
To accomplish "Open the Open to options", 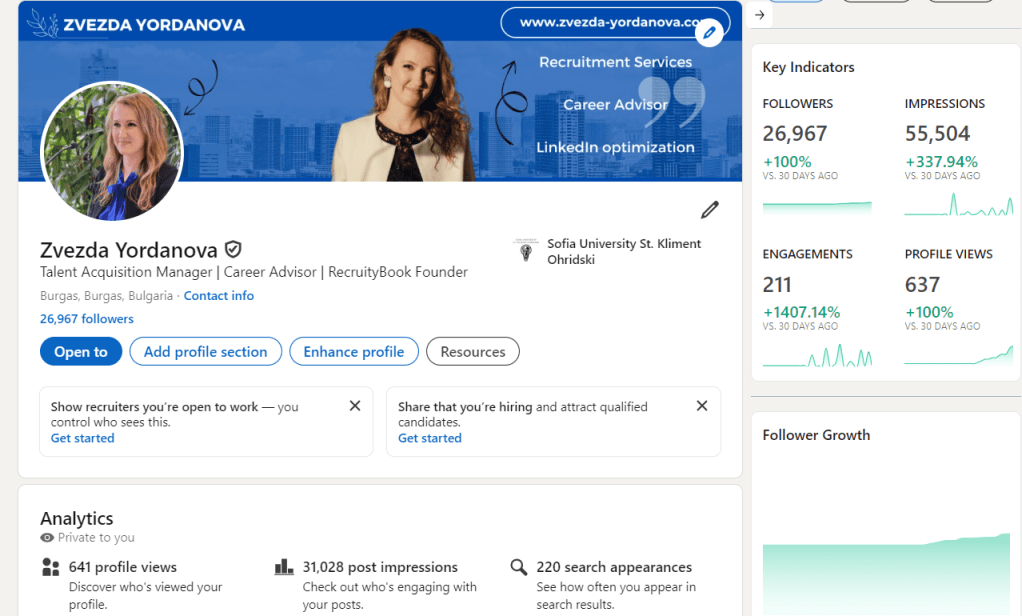I will [80, 351].
